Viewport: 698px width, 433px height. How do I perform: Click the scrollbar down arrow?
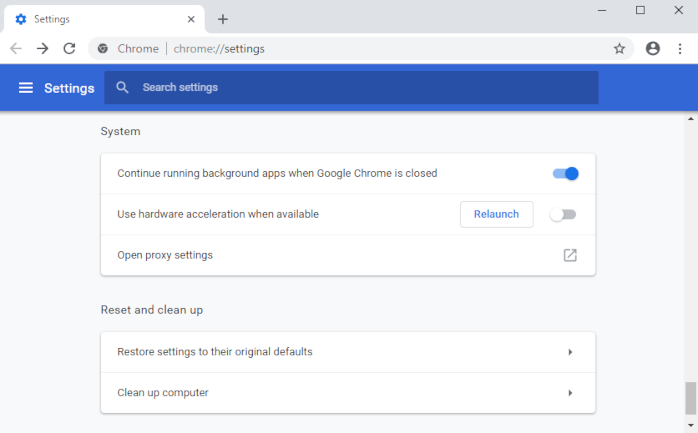point(691,425)
